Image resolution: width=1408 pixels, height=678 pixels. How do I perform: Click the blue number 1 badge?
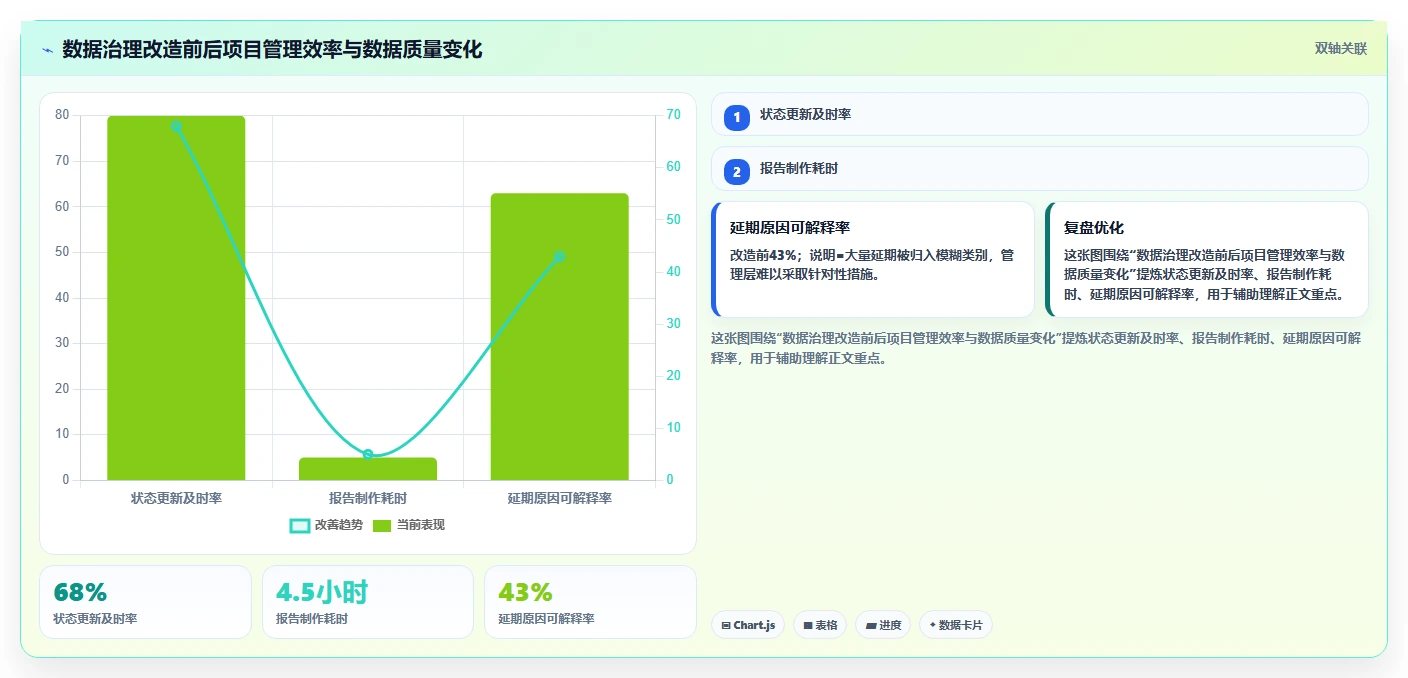[737, 117]
